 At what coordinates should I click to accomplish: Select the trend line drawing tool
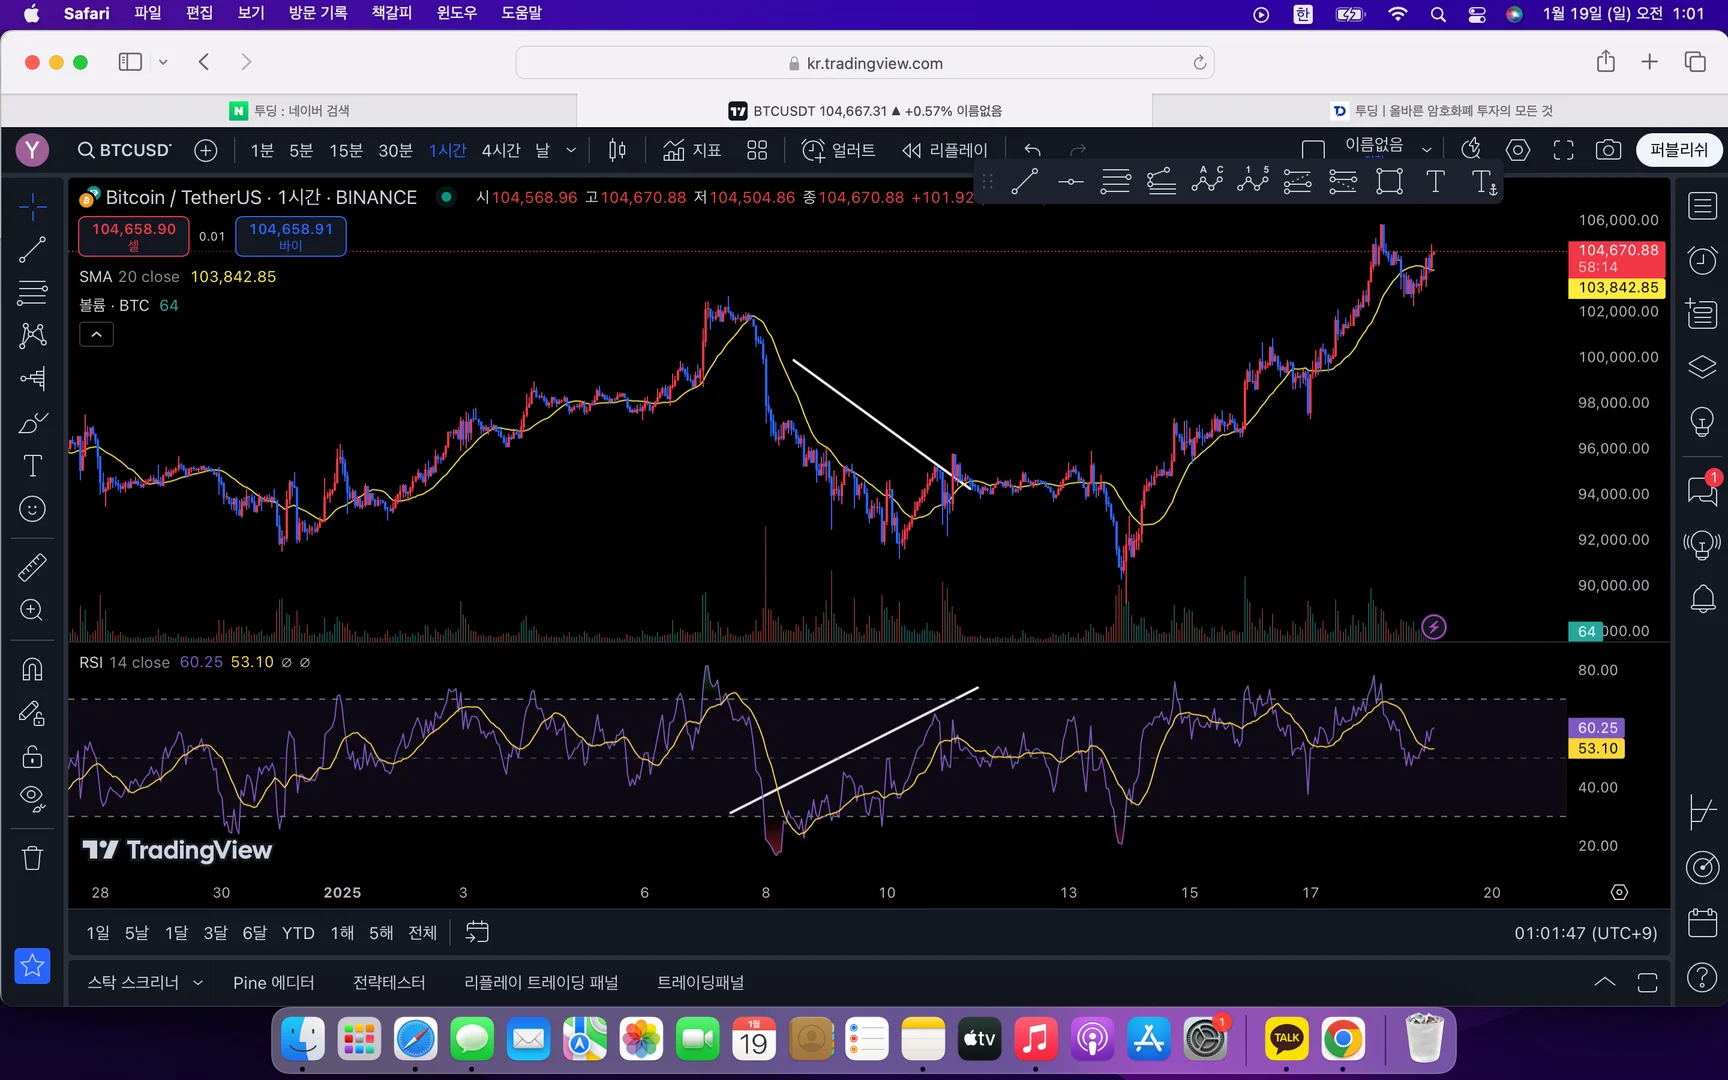32,250
